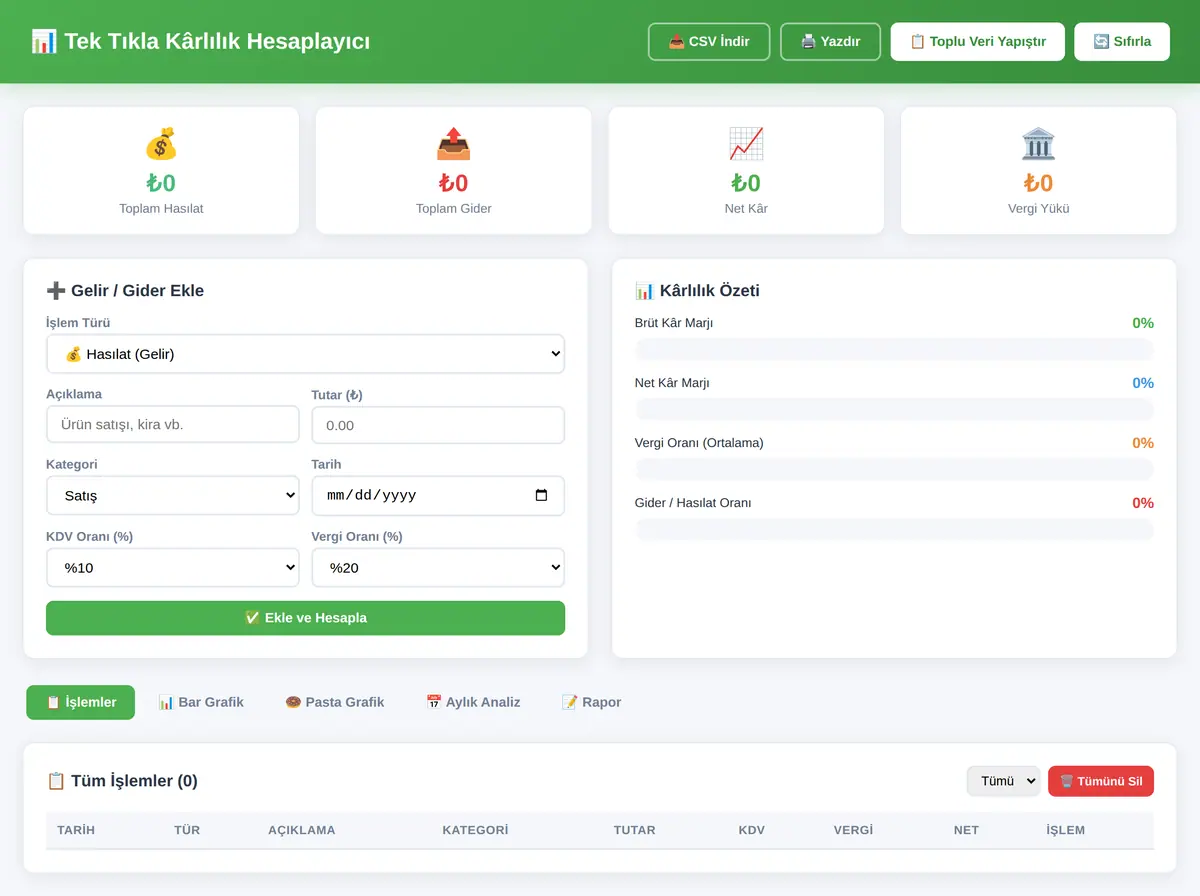The width and height of the screenshot is (1200, 896).
Task: Click the KATEGORİ column header
Action: pos(475,830)
